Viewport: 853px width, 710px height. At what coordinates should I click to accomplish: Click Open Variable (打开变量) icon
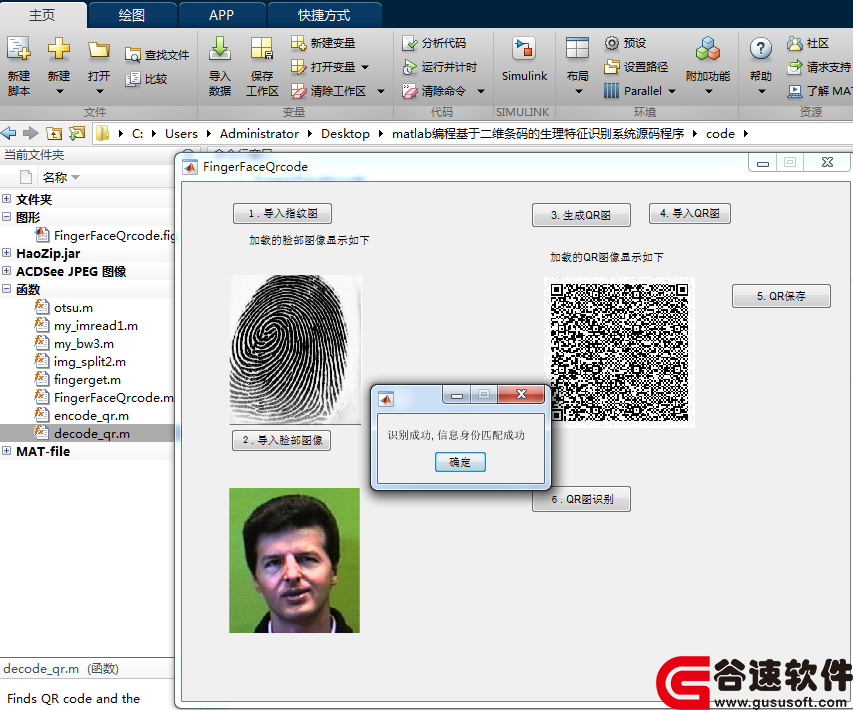tap(299, 66)
